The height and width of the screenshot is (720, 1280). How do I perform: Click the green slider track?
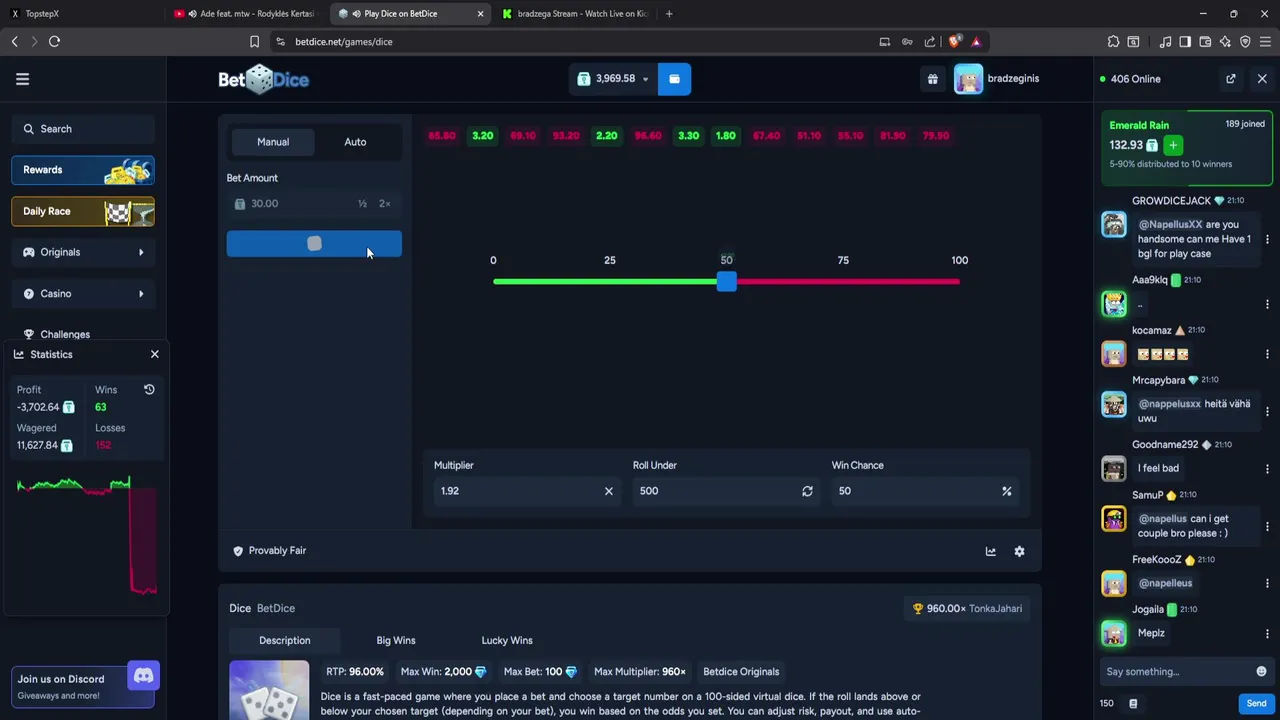click(x=605, y=282)
